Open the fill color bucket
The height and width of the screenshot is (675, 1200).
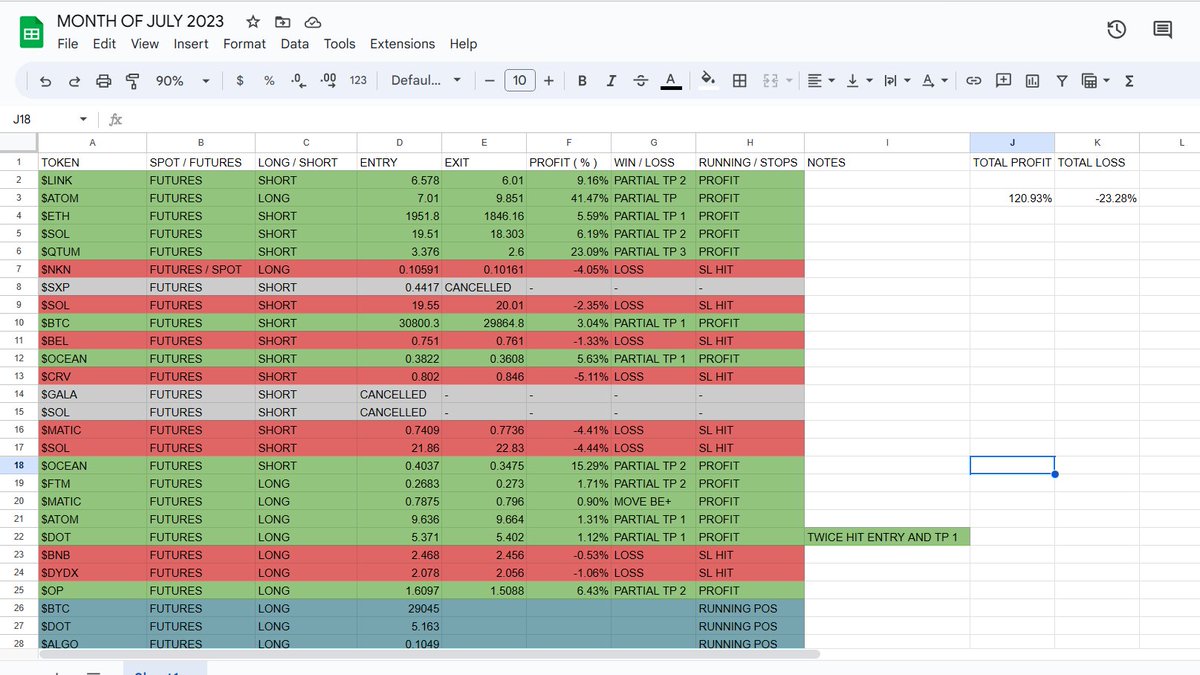pos(709,81)
